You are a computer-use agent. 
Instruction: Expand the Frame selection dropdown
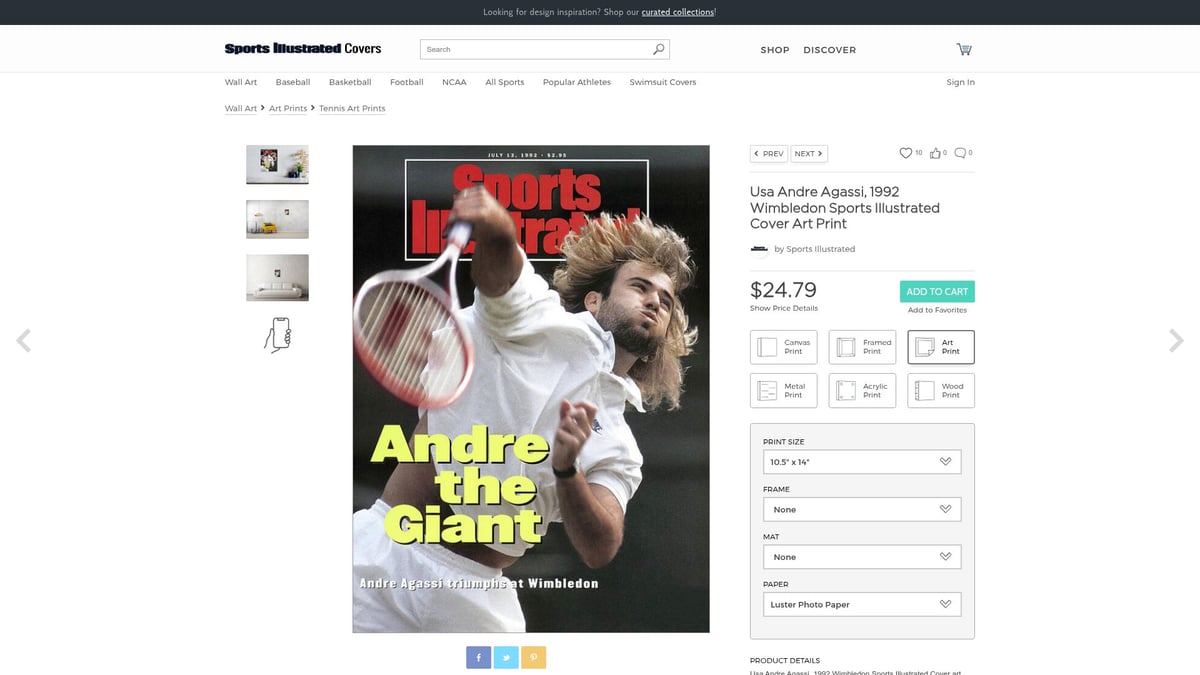click(862, 509)
